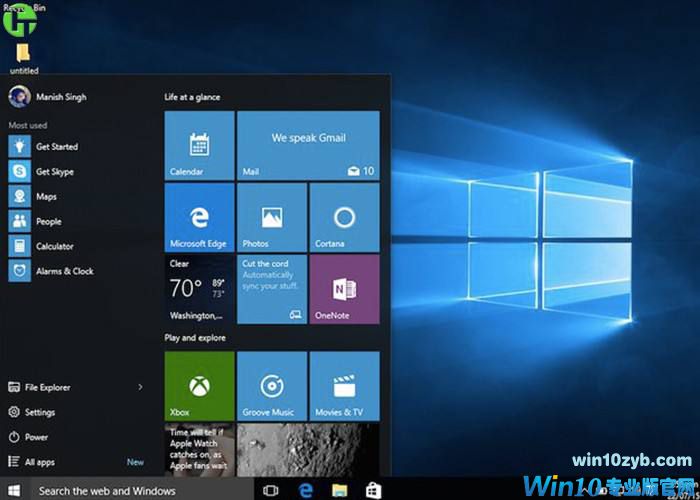
Task: Launch the Xbox tile
Action: point(199,386)
